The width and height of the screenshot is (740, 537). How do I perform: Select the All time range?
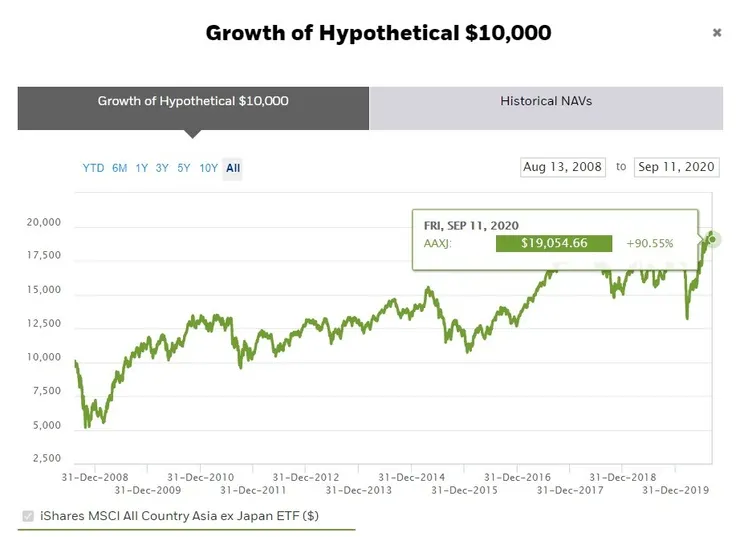(x=233, y=168)
